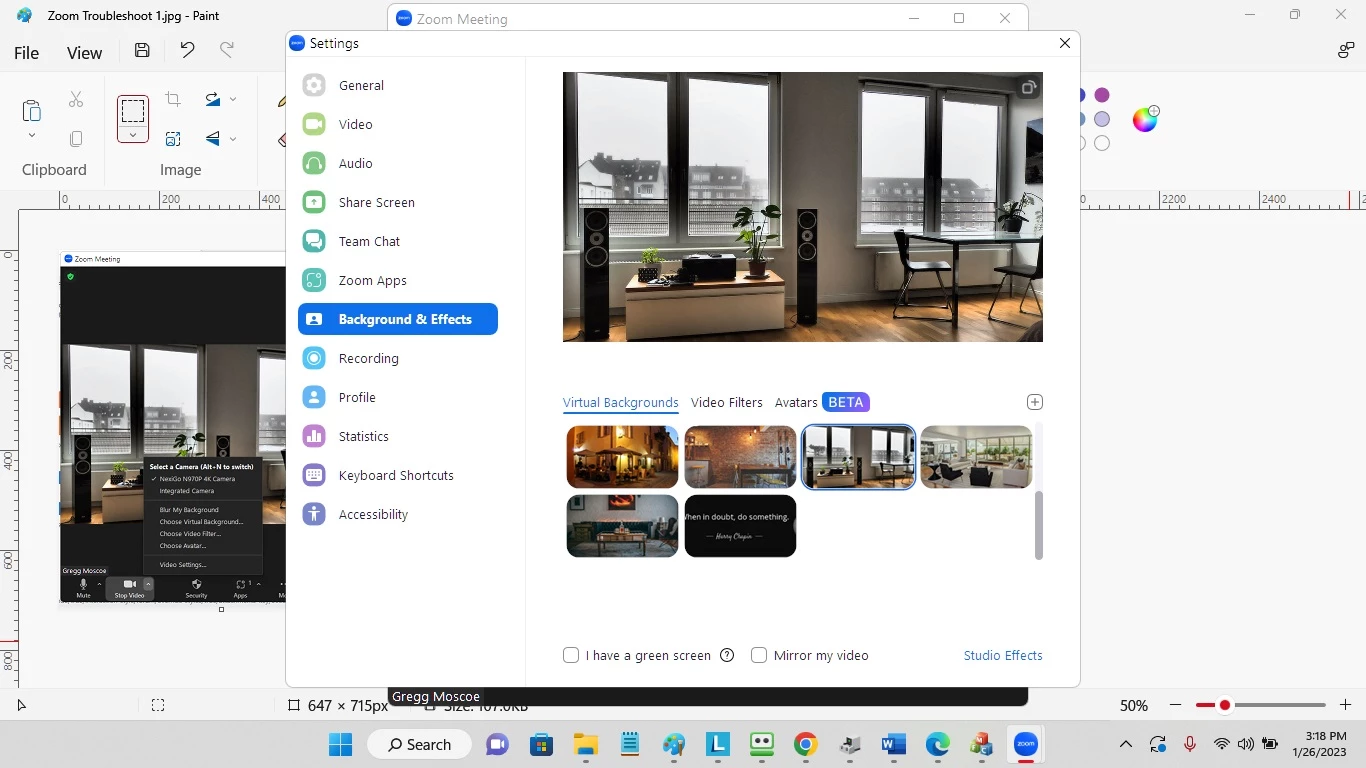This screenshot has width=1366, height=768.
Task: Pick the lavender color swatch in Paint
Action: click(x=1102, y=119)
